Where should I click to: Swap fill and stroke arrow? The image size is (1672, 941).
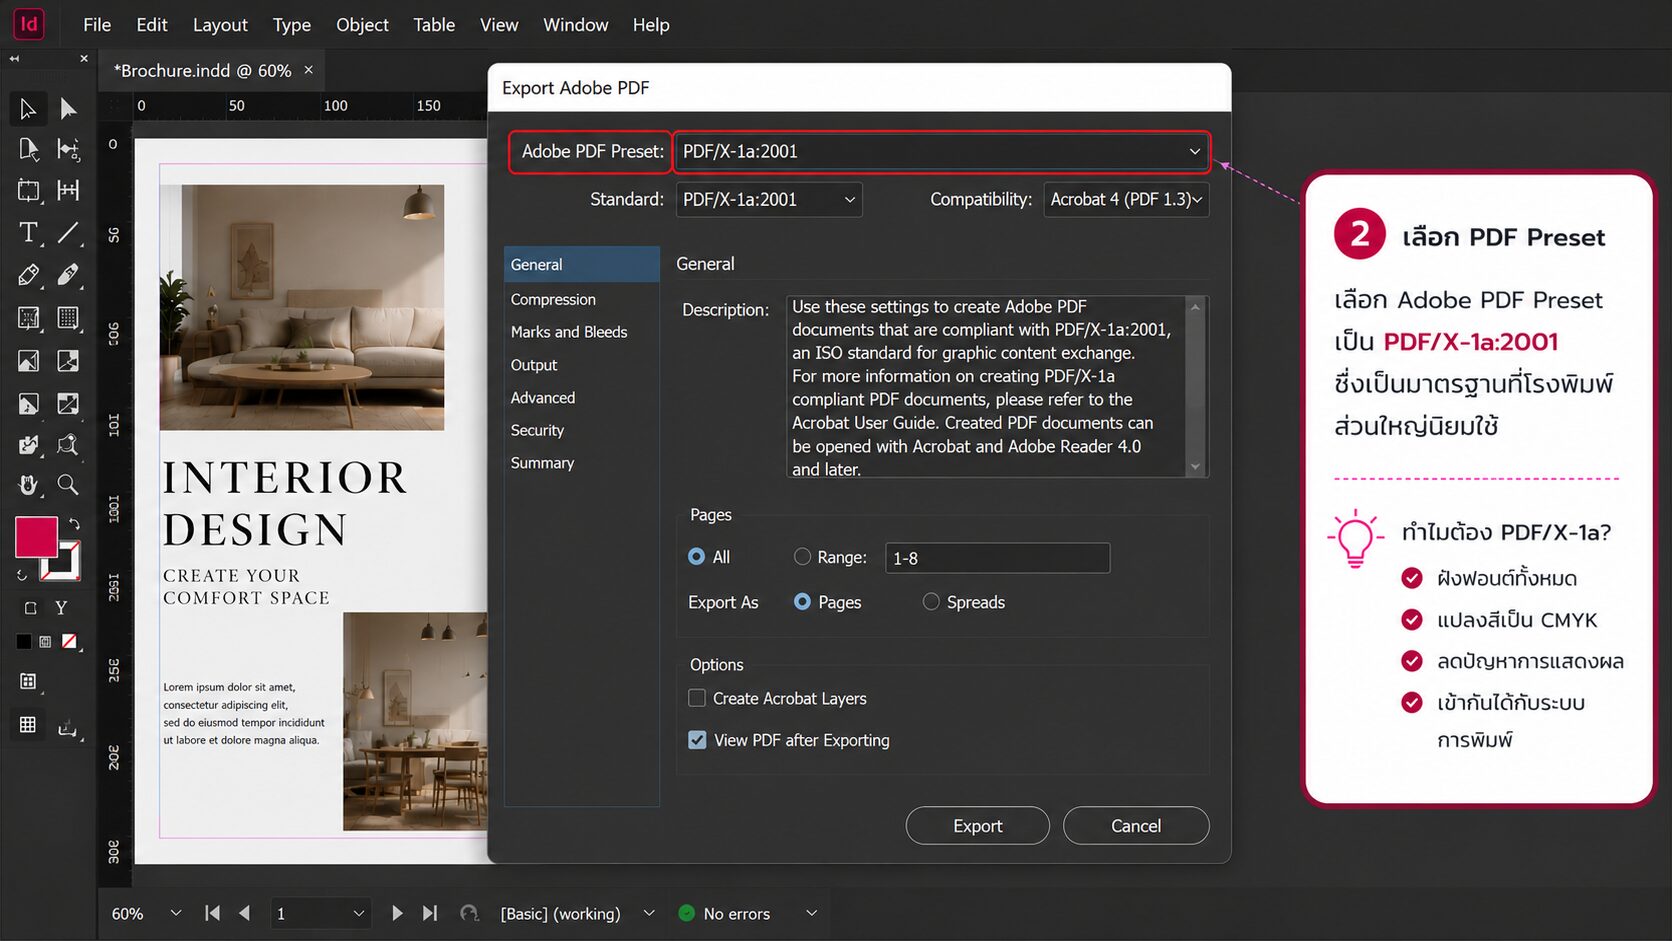click(x=74, y=523)
